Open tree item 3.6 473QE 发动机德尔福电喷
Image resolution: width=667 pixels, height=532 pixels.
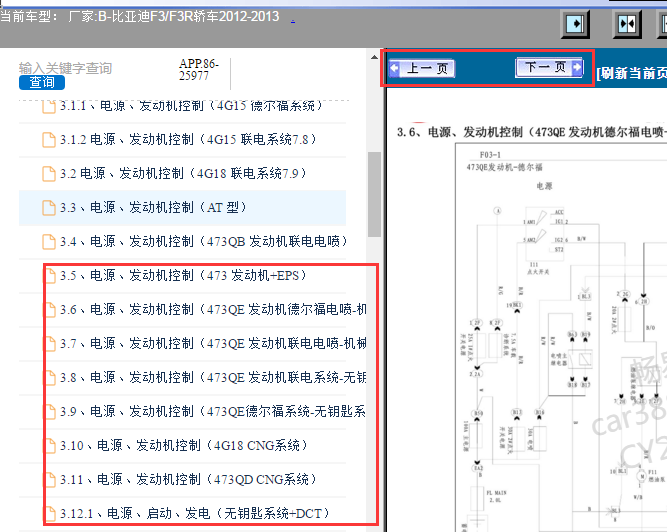pyautogui.click(x=213, y=310)
